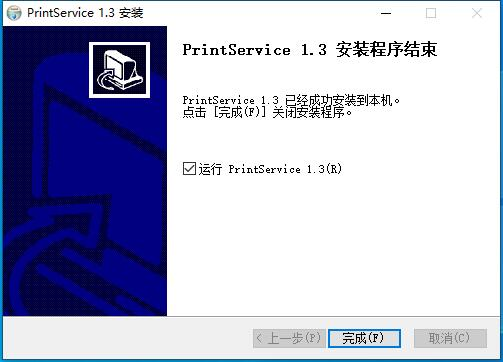The width and height of the screenshot is (503, 362).
Task: Click the message 已经成功安装到本机
Action: (342, 100)
